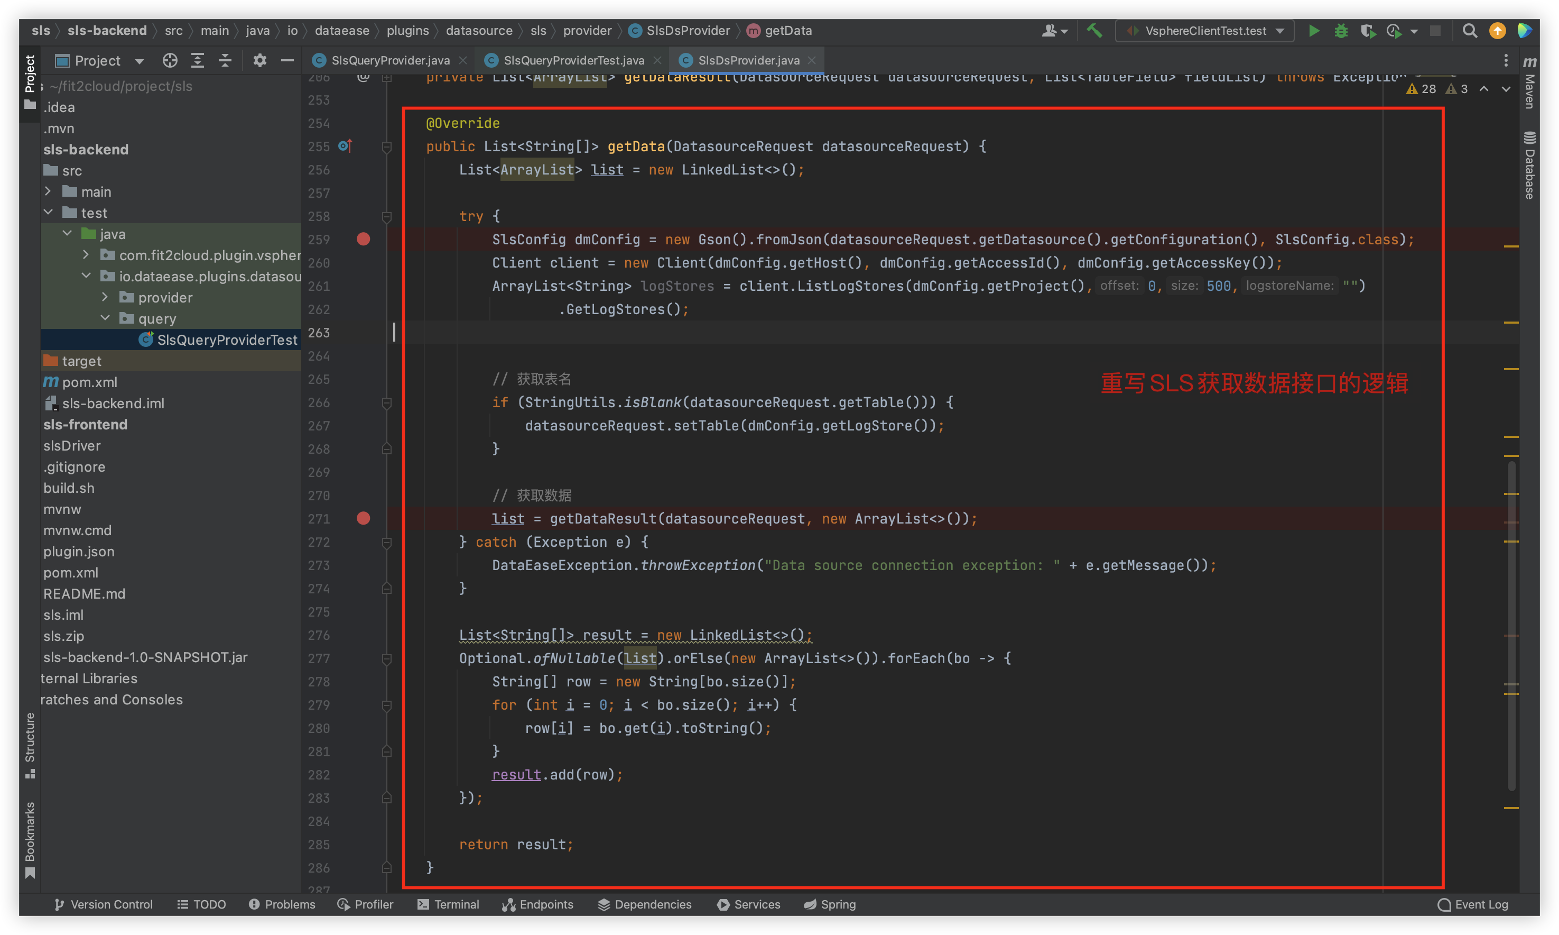Toggle breakpoint on line 271
This screenshot has width=1559, height=935.
(x=364, y=518)
